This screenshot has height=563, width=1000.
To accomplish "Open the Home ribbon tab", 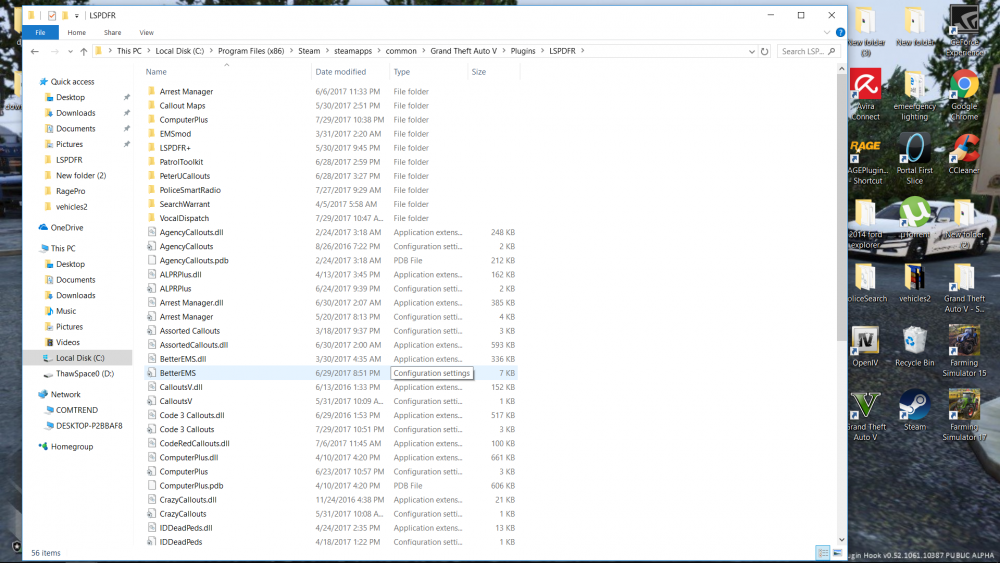I will coord(77,33).
